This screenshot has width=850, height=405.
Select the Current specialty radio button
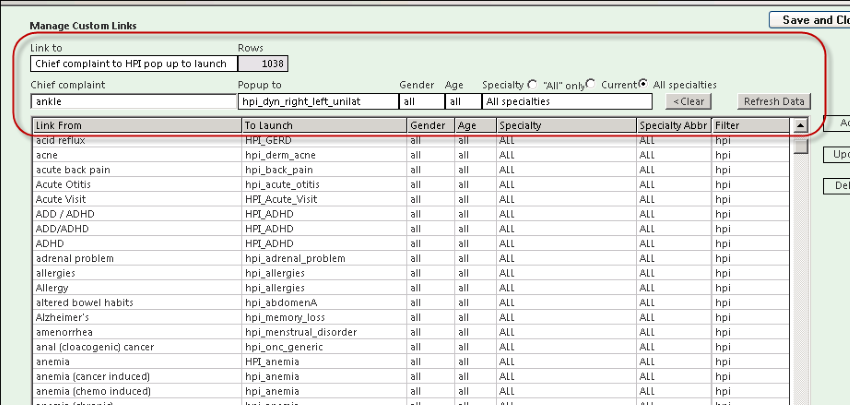pyautogui.click(x=590, y=84)
